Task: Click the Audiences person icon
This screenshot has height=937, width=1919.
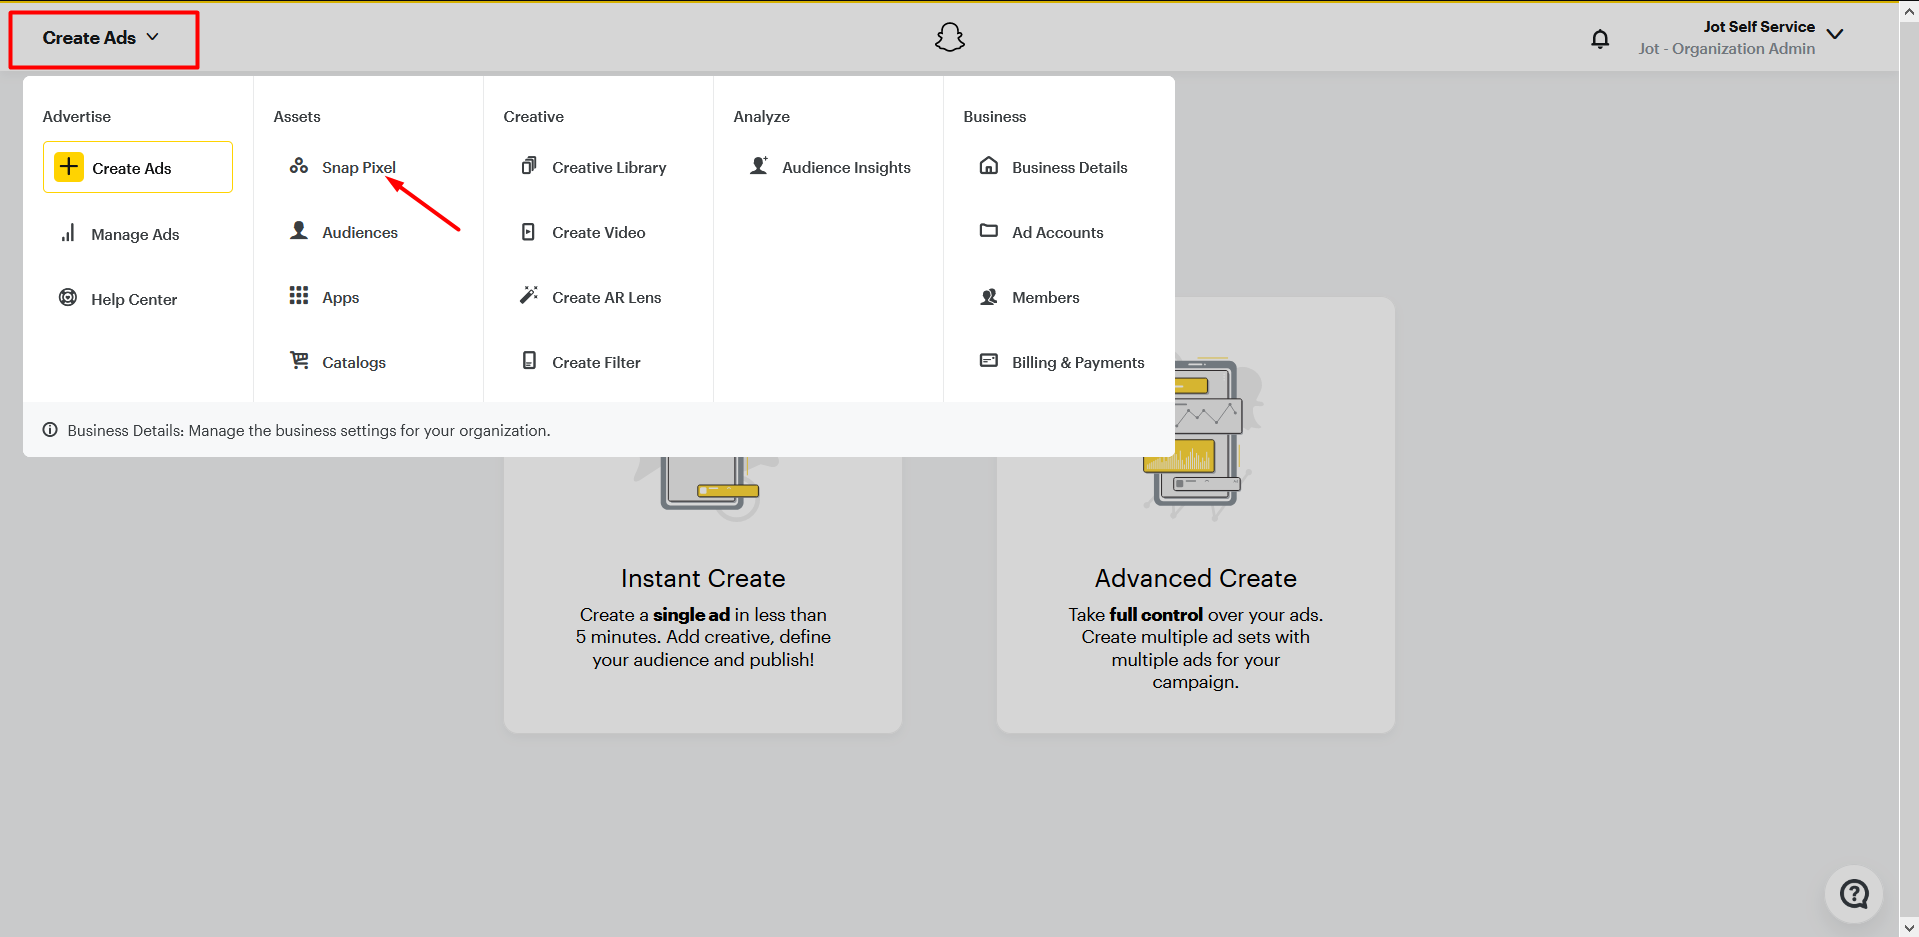Action: (299, 231)
